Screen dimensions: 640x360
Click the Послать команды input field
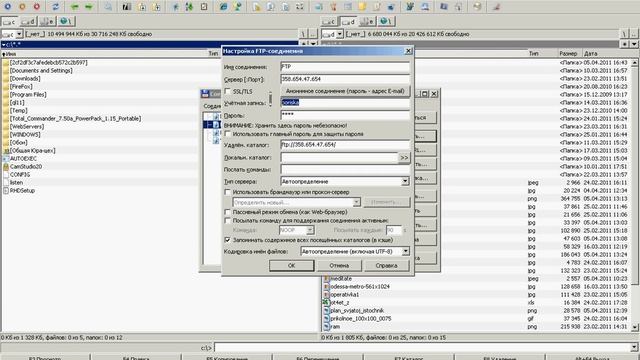tap(345, 169)
